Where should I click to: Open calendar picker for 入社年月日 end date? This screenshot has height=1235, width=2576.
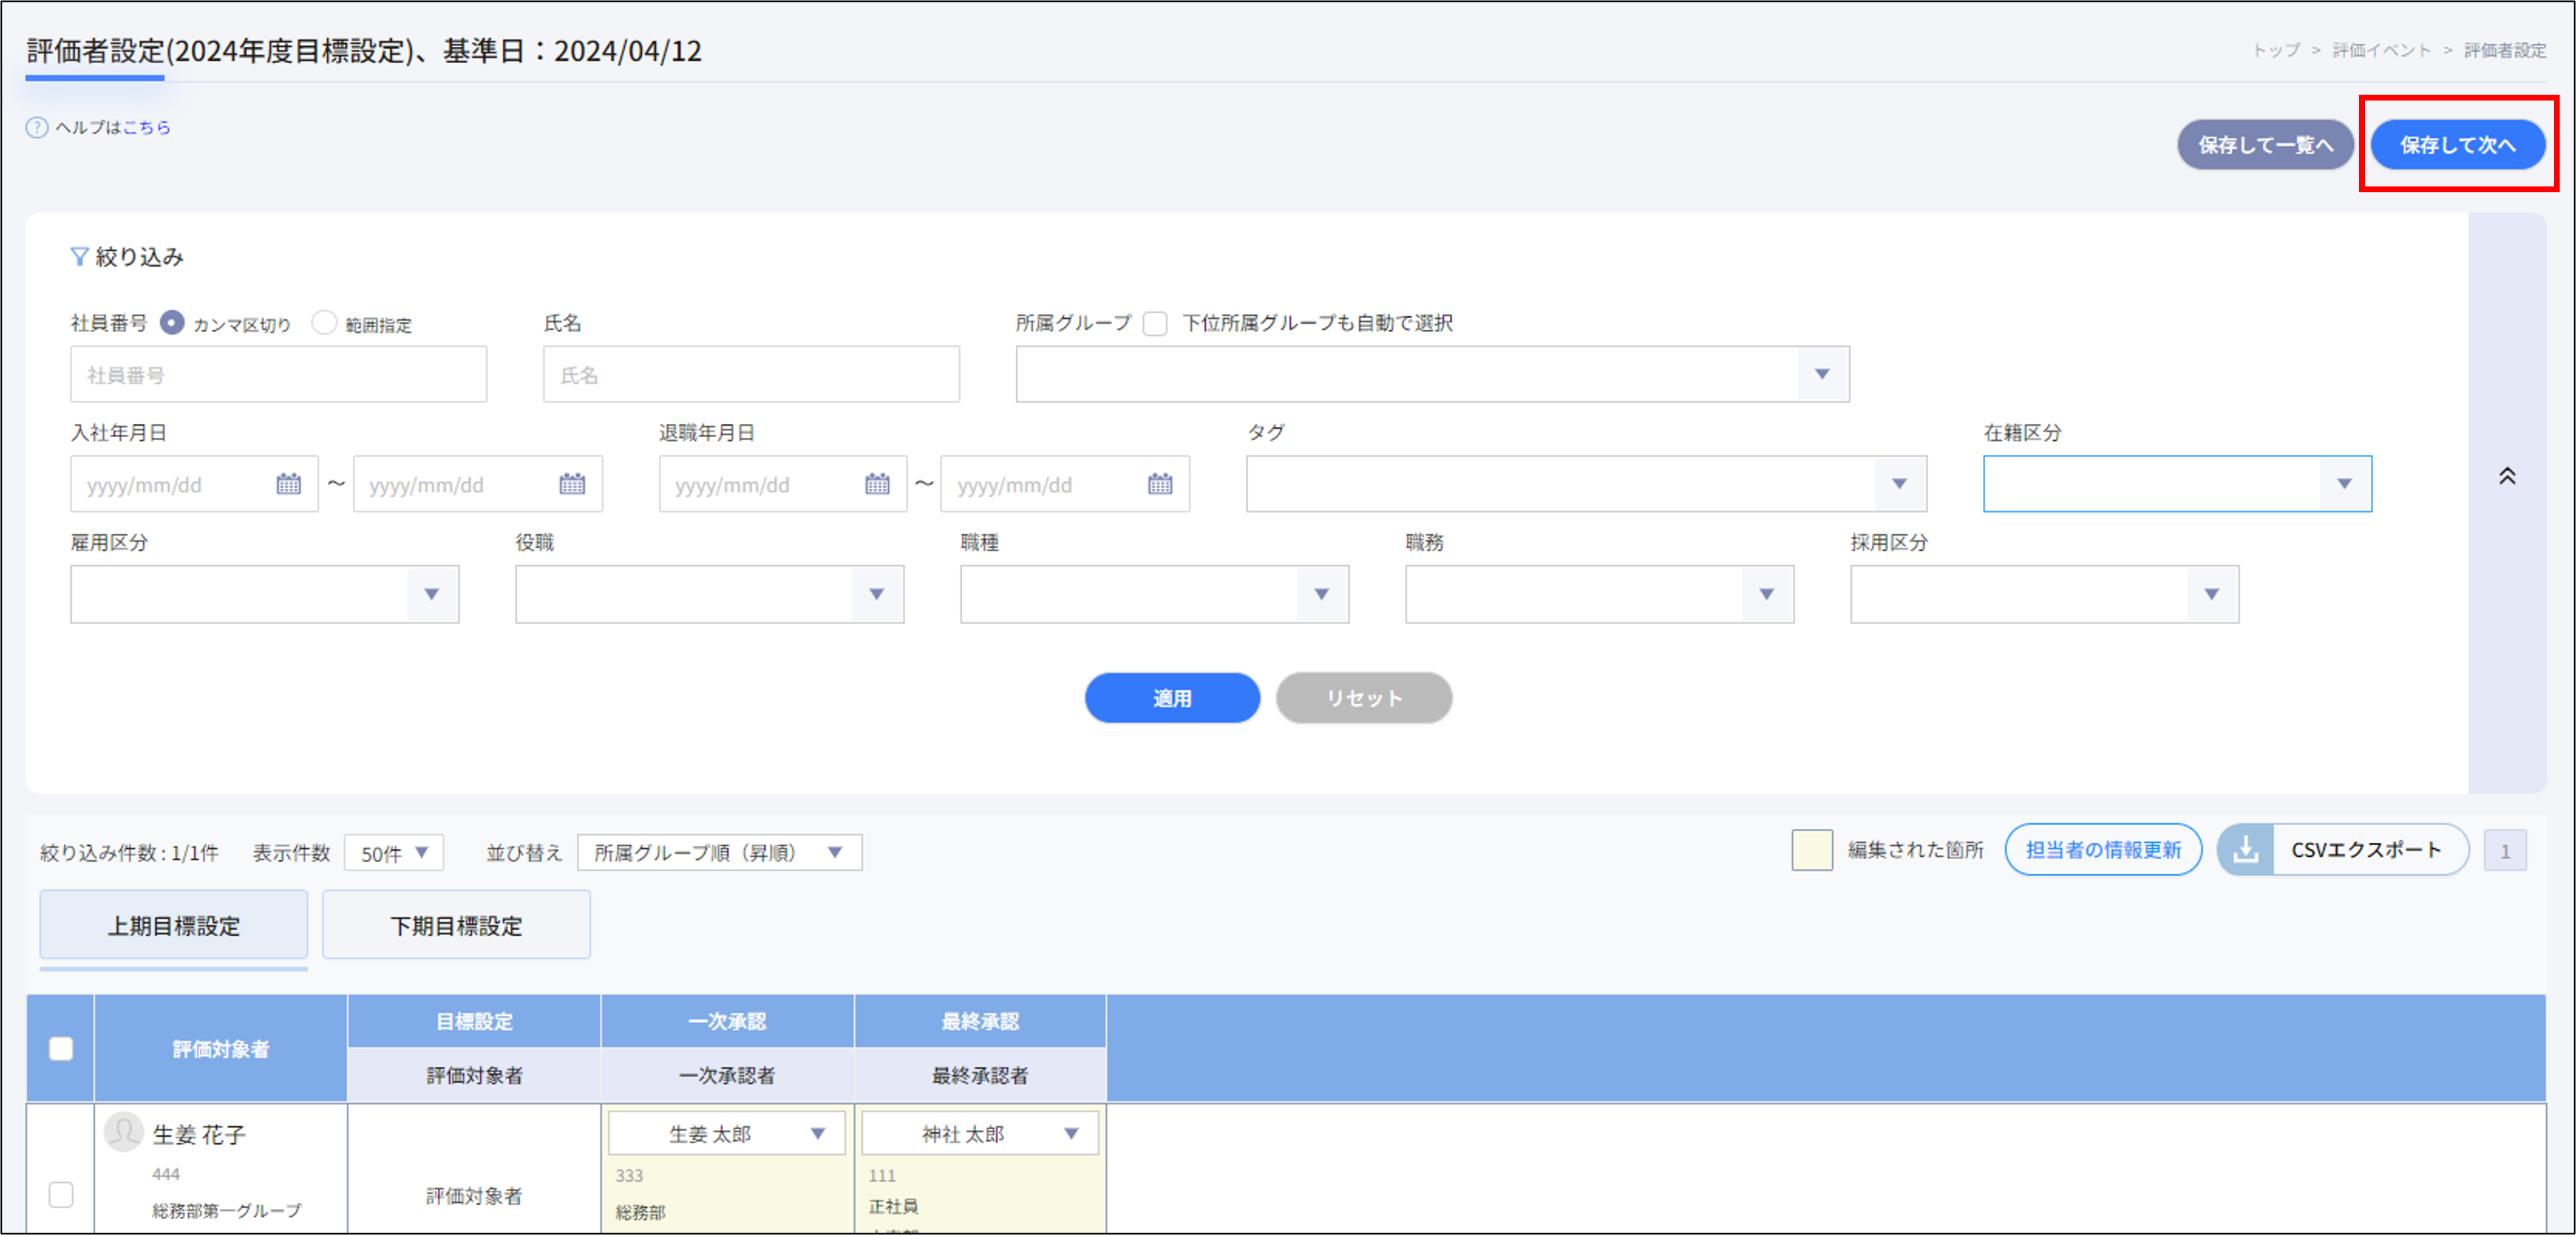(x=573, y=484)
